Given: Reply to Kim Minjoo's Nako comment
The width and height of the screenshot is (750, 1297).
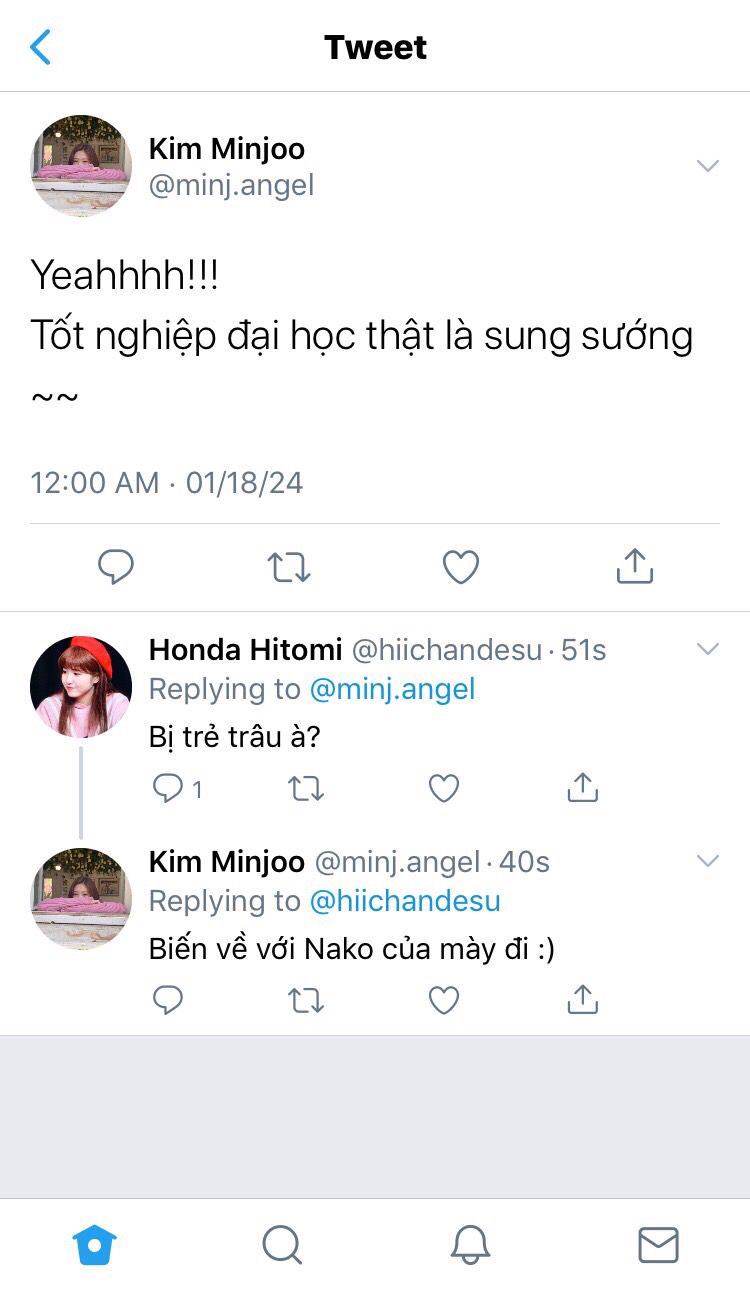Looking at the screenshot, I should (167, 1000).
